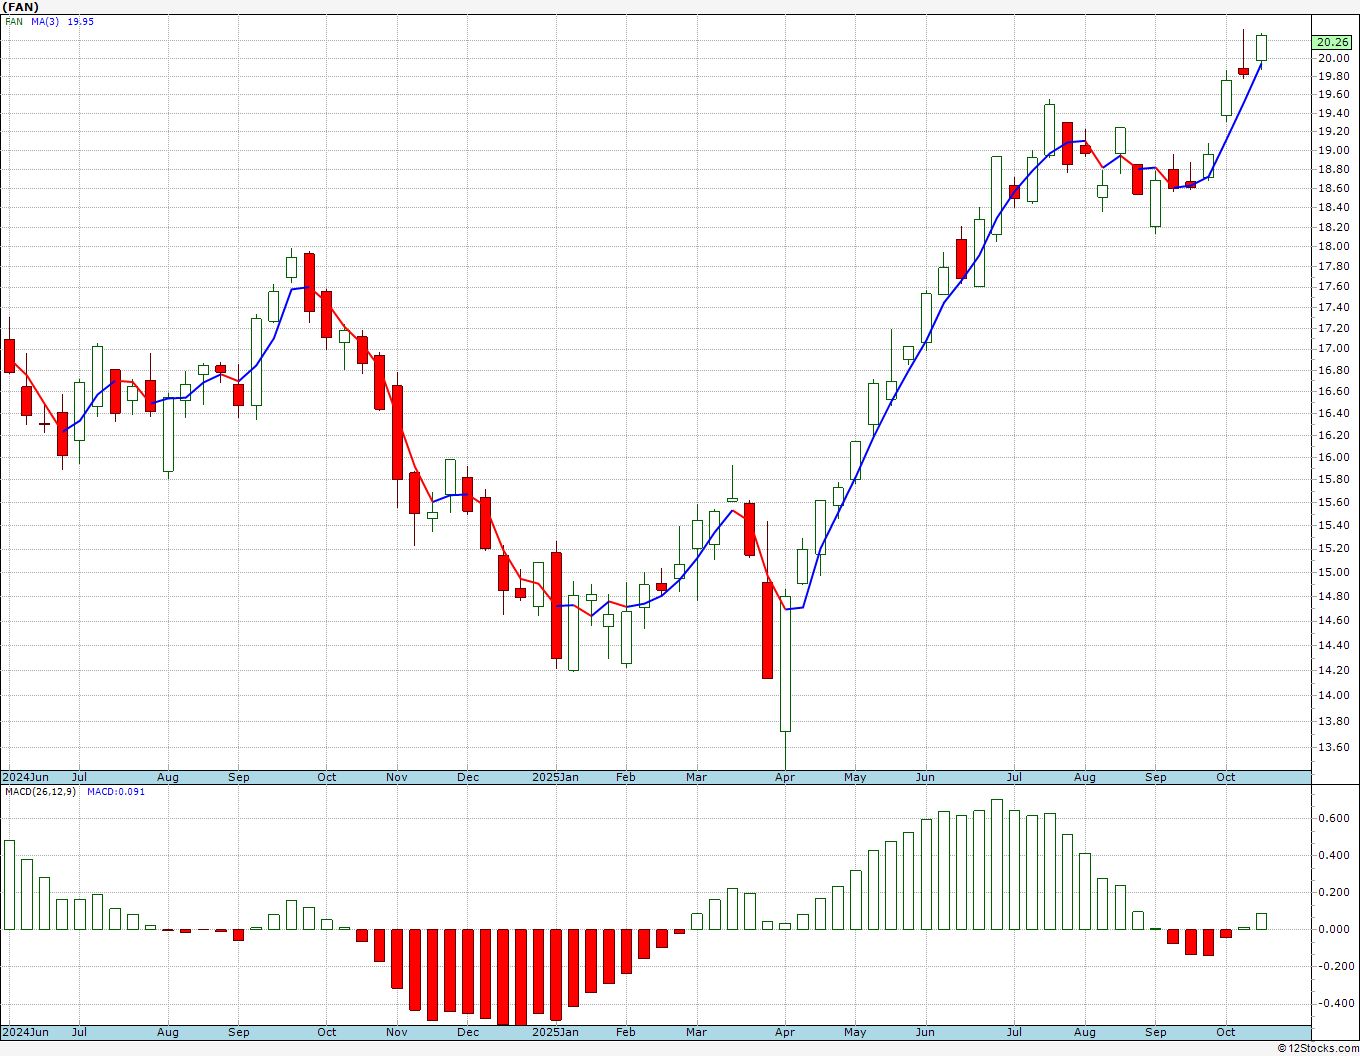Click Apr on the MACD panel date axis
1360x1056 pixels.
pos(785,1032)
